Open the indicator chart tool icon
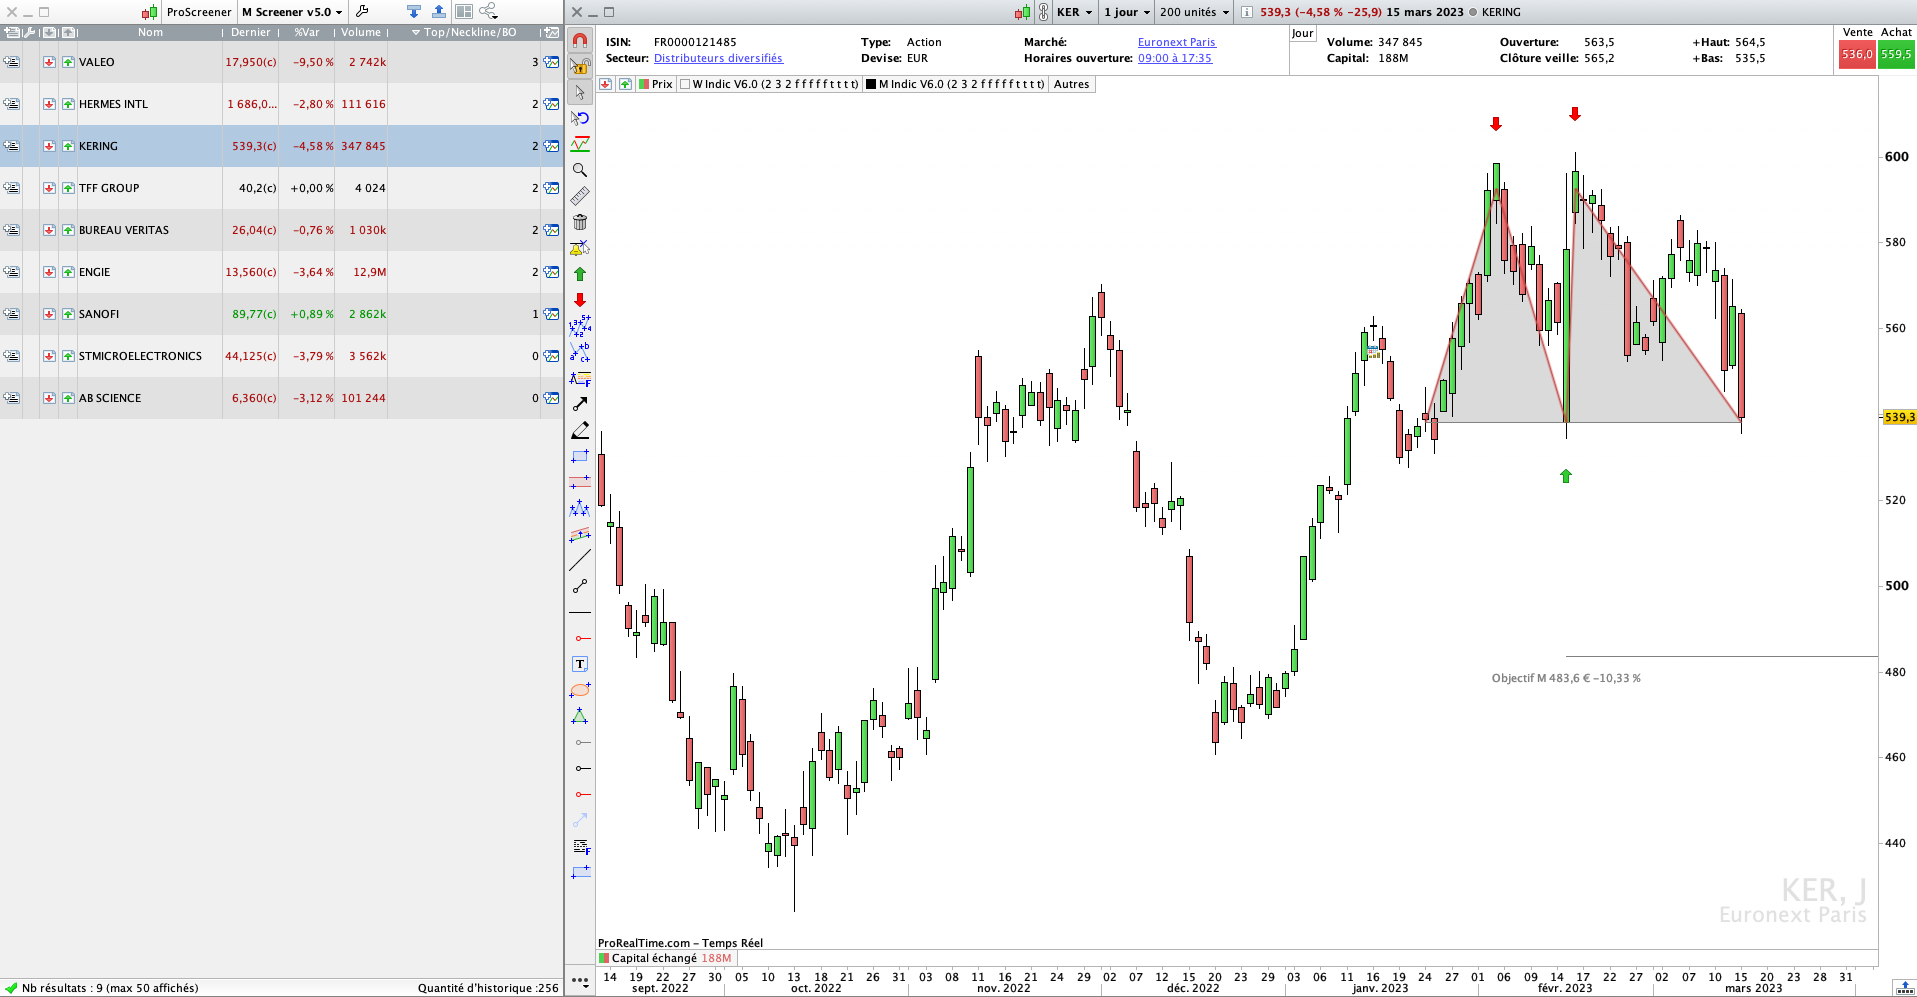Image resolution: width=1917 pixels, height=997 pixels. [x=580, y=144]
